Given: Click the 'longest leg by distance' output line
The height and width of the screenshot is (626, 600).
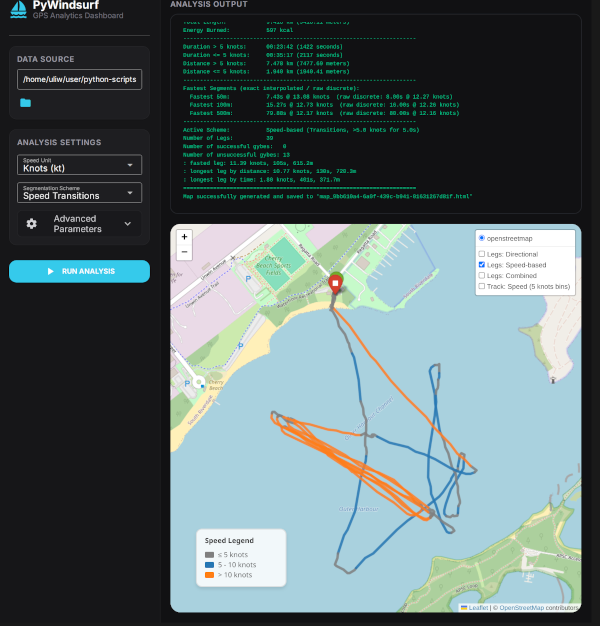Looking at the screenshot, I should (x=269, y=171).
